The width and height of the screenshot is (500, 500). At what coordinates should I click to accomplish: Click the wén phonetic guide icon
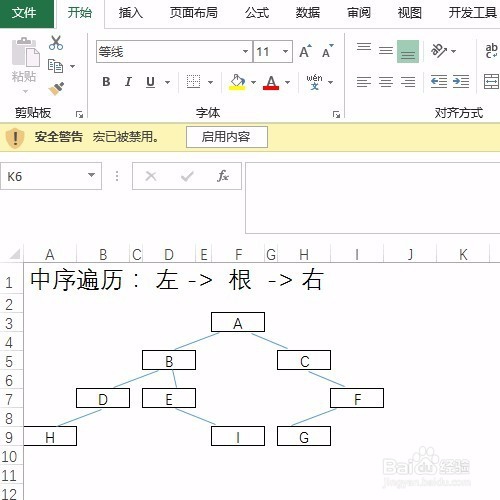[x=314, y=82]
